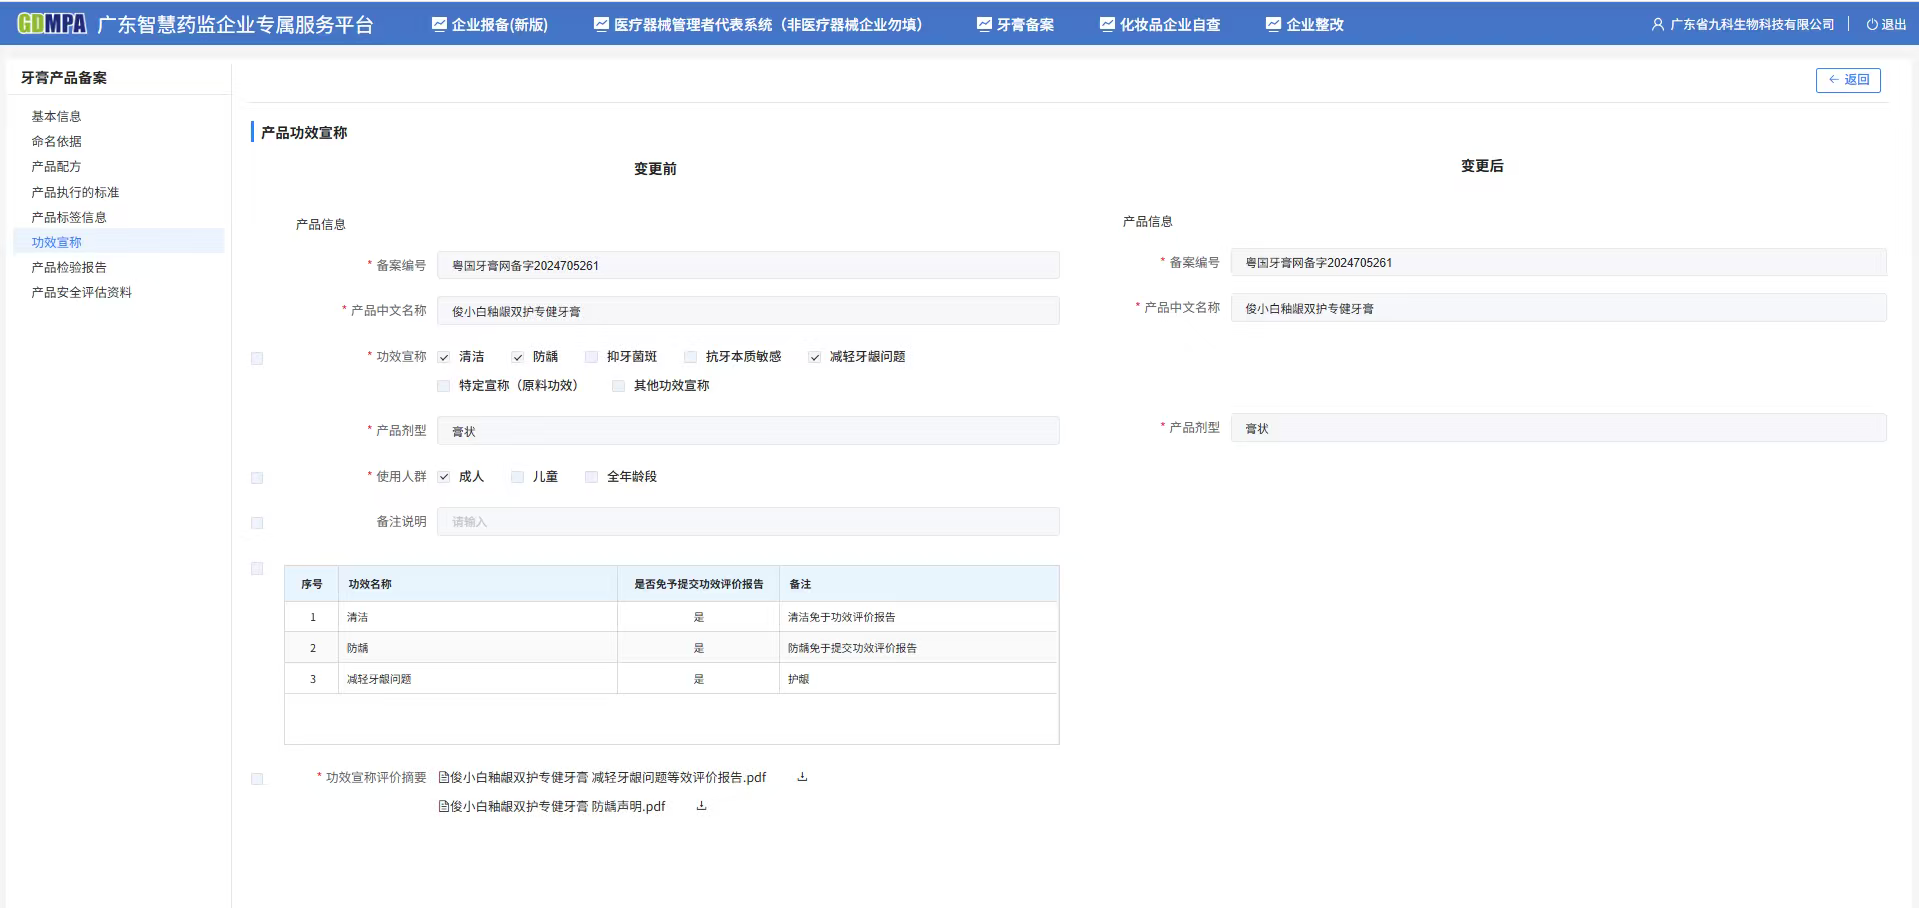Click the power icon next to 退出
Image resolution: width=1919 pixels, height=908 pixels.
click(1871, 23)
